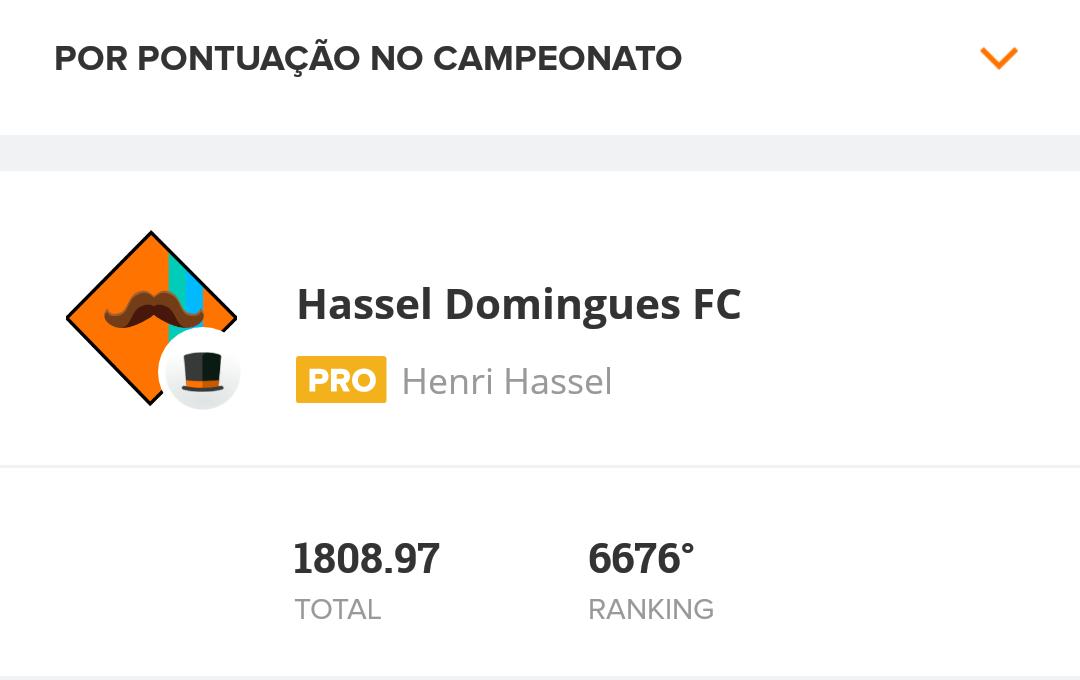Tap the top hat mascot badge
Image resolution: width=1080 pixels, height=680 pixels.
point(202,371)
